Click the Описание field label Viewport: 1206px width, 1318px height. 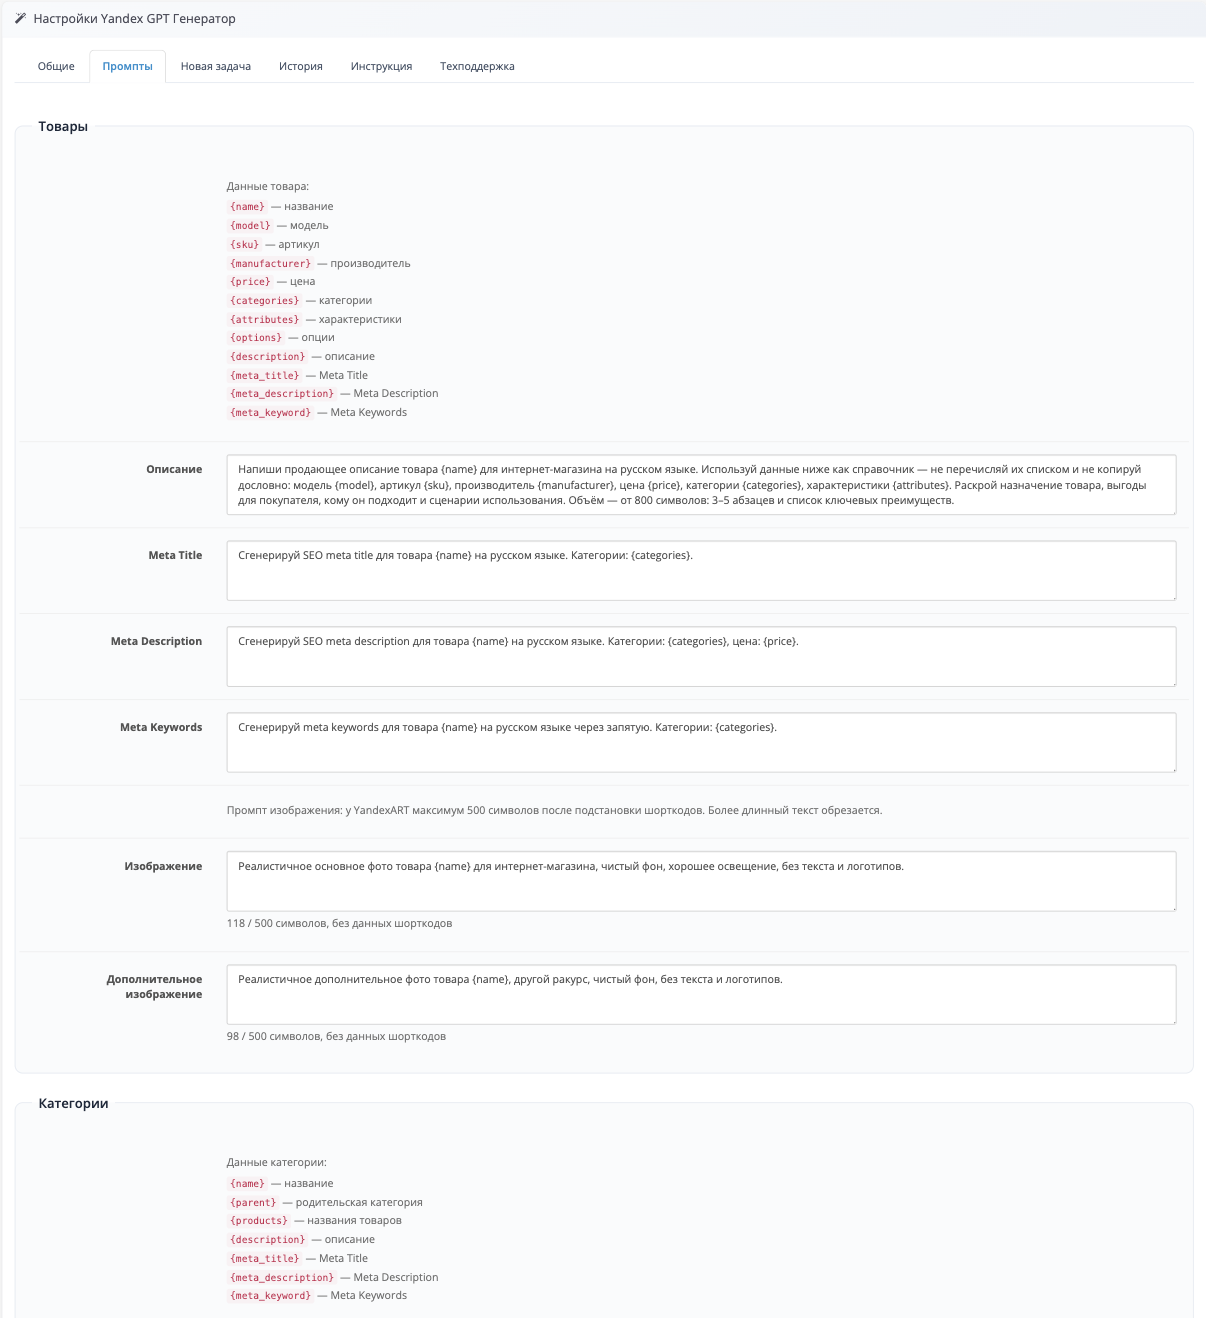click(174, 469)
